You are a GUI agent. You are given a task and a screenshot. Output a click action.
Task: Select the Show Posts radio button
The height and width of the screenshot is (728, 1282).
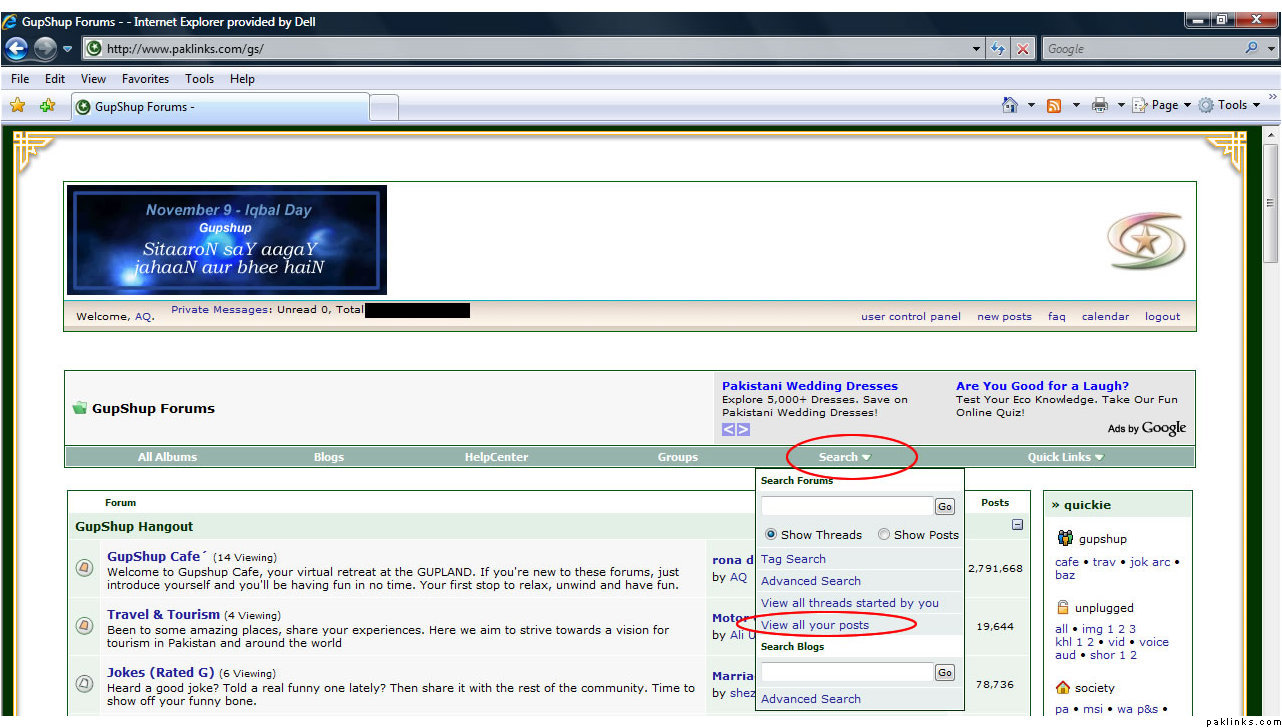pos(884,535)
